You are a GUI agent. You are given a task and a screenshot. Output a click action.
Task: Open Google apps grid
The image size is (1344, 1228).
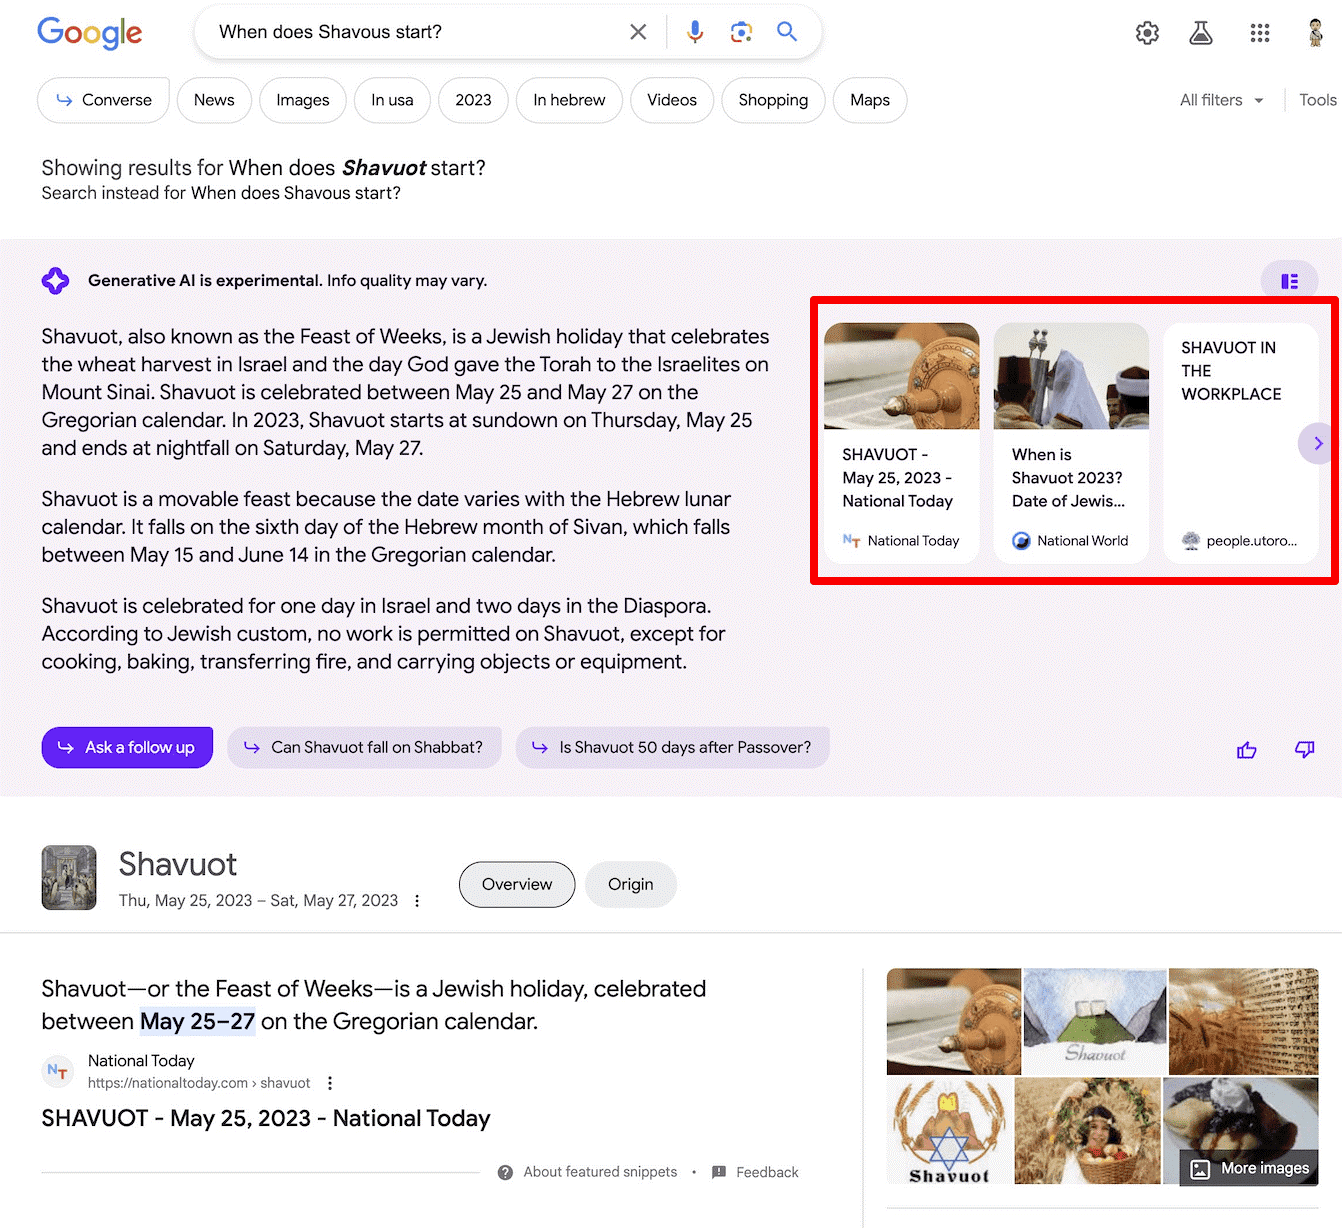pos(1260,33)
